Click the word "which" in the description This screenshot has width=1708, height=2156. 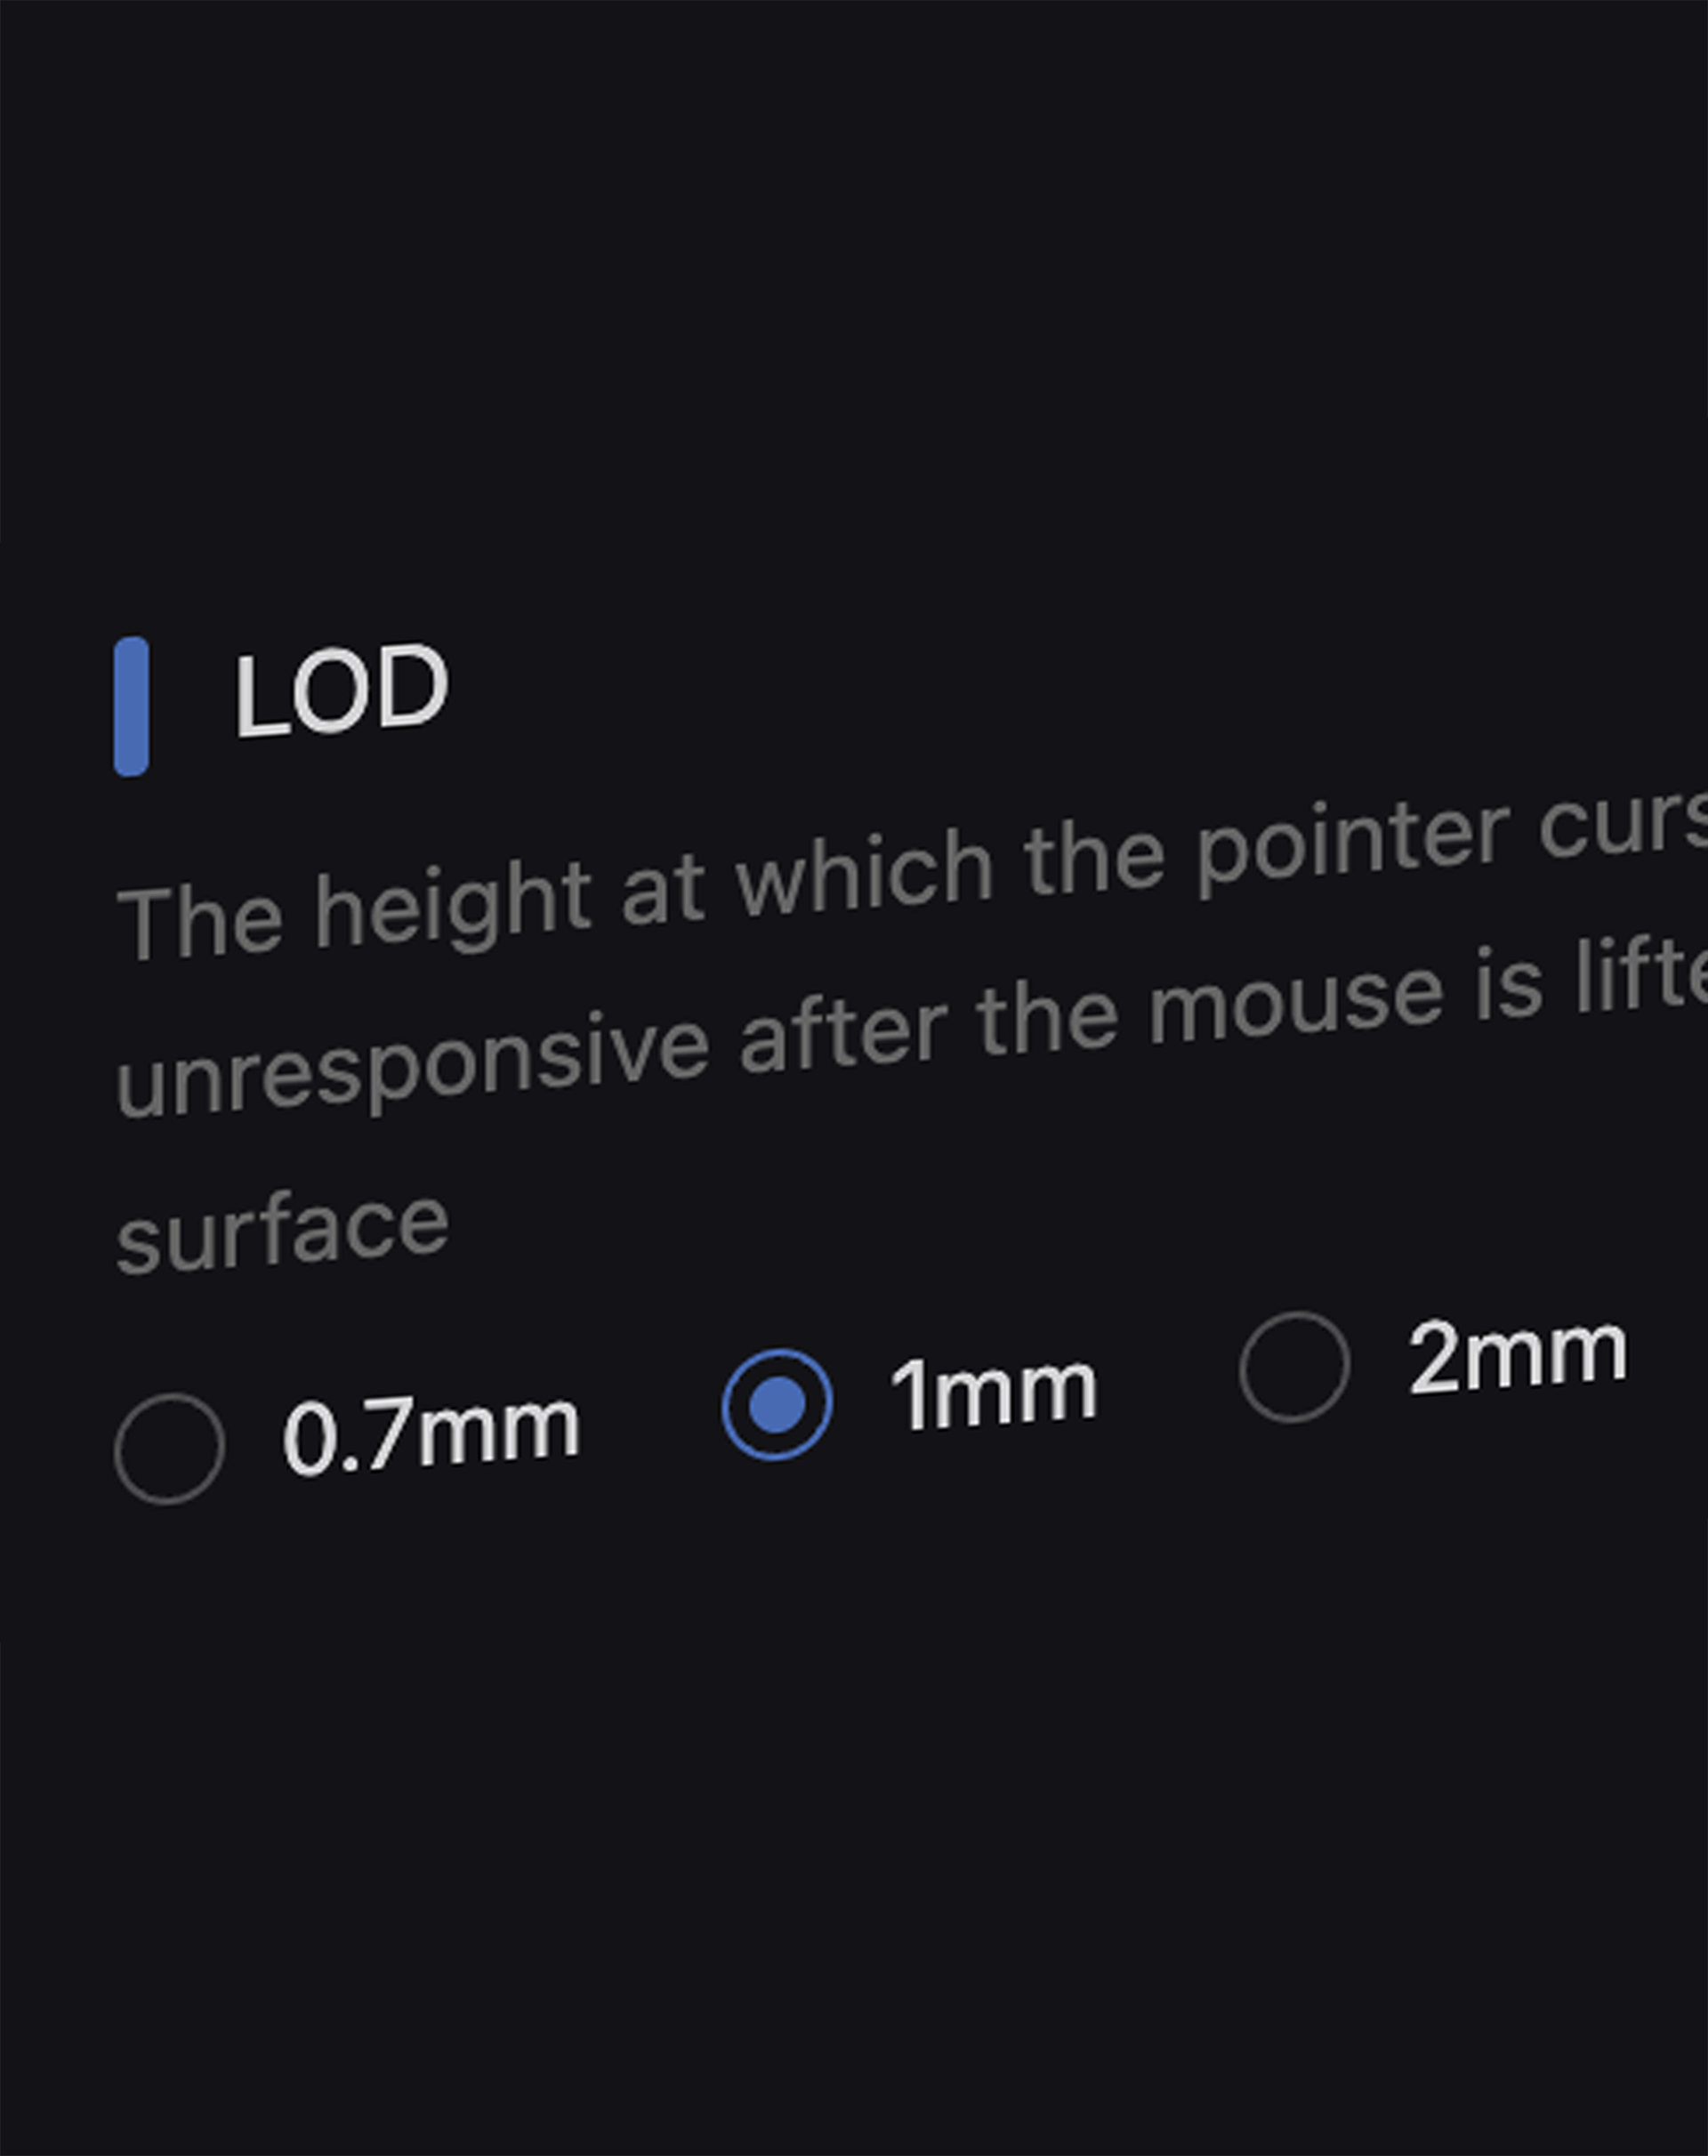(864, 875)
